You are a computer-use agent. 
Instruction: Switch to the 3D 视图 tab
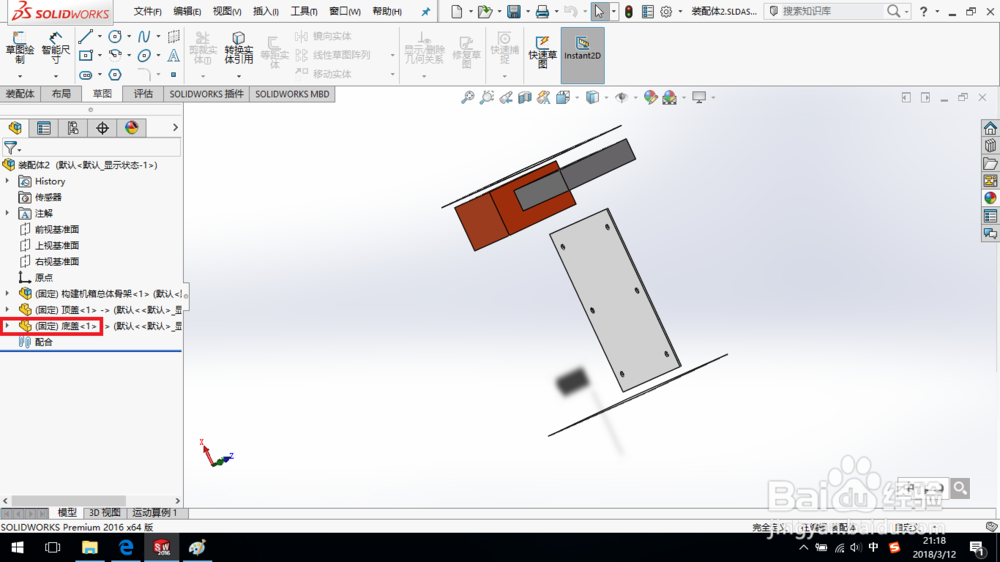(x=105, y=512)
